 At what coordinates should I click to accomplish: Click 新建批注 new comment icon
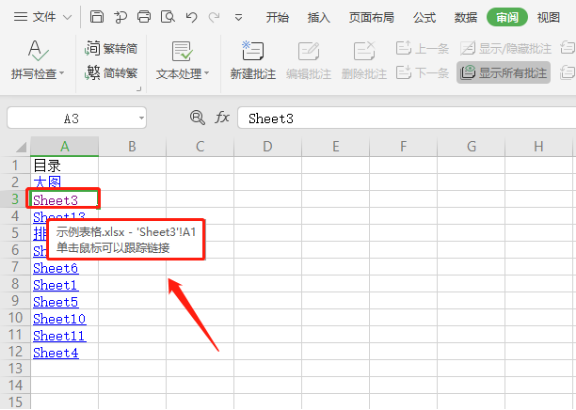253,51
